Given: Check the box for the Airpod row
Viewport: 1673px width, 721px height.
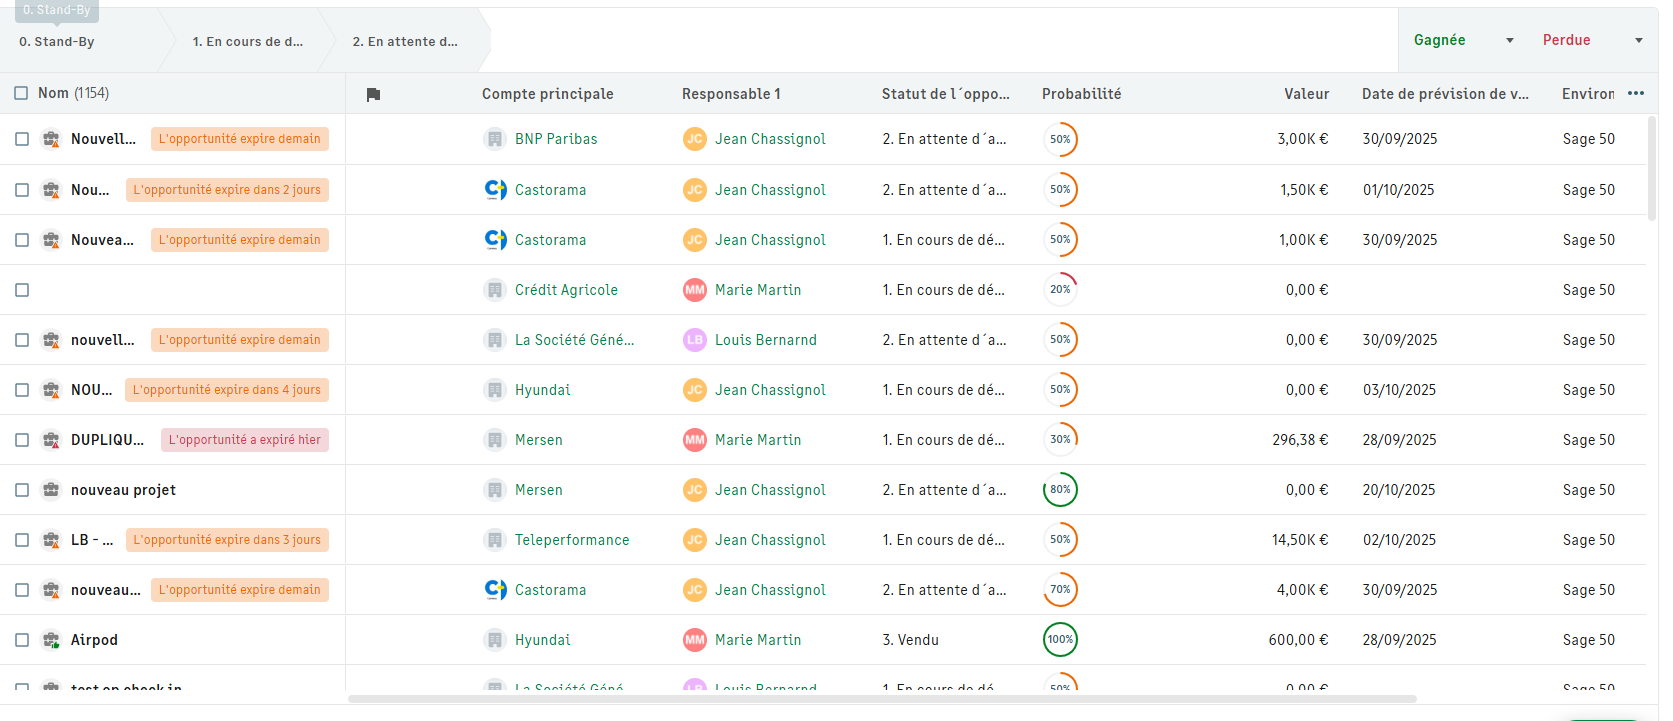Looking at the screenshot, I should click(x=22, y=640).
